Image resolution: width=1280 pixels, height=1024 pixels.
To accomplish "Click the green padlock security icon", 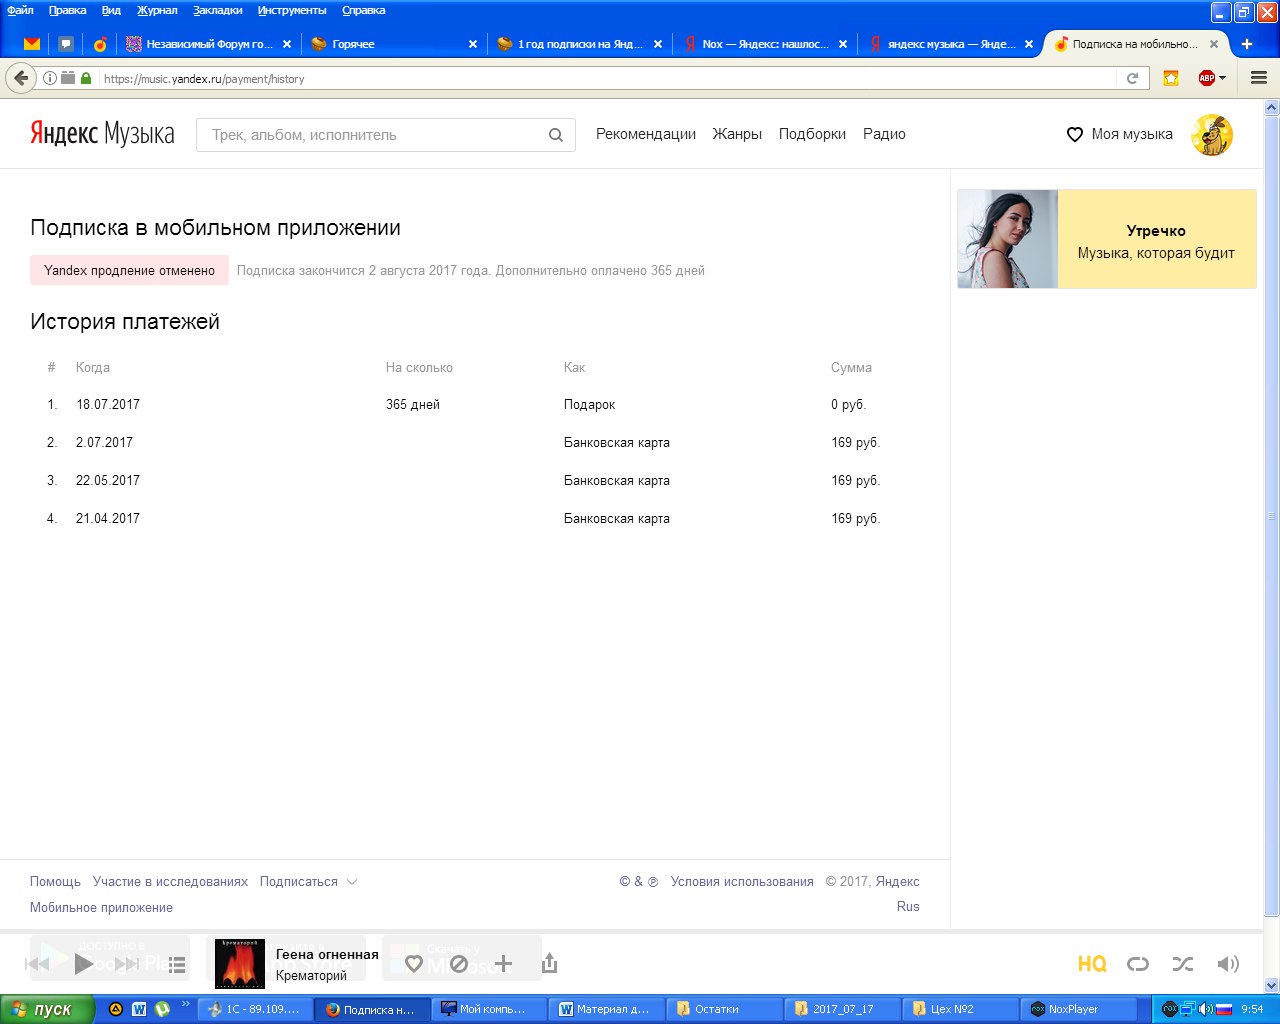I will (86, 78).
